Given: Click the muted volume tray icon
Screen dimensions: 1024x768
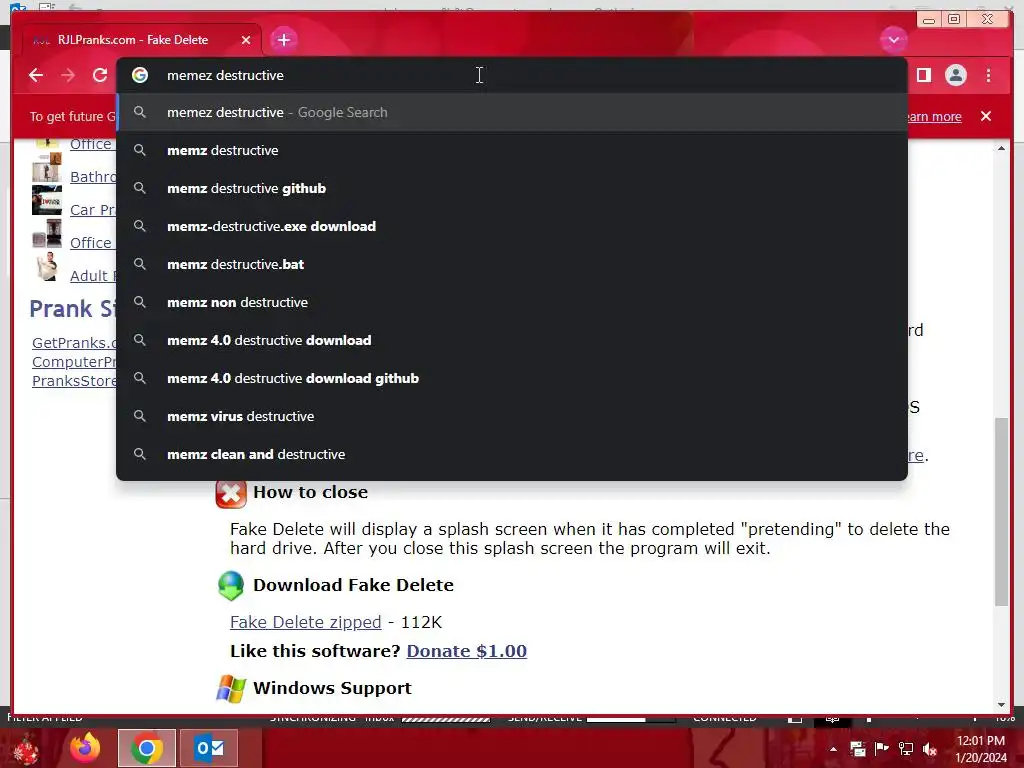Looking at the screenshot, I should pyautogui.click(x=930, y=749).
